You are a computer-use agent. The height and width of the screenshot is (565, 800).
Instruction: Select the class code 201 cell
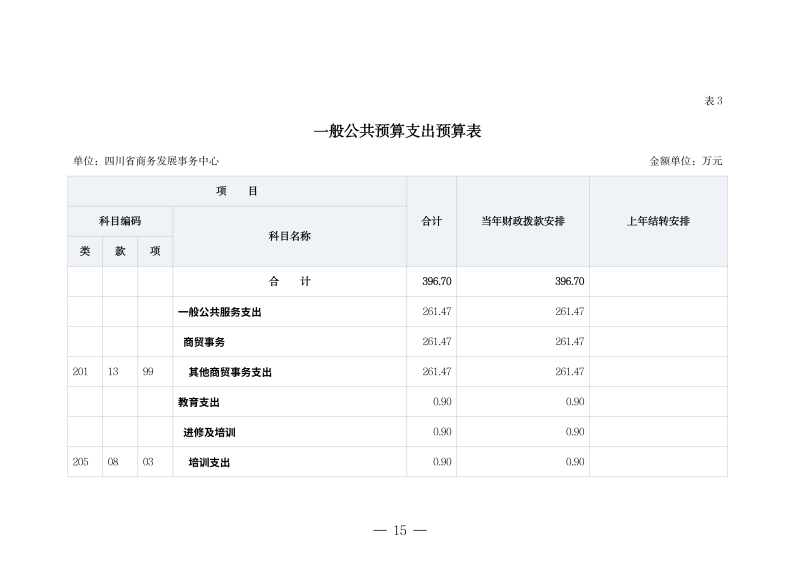click(81, 372)
